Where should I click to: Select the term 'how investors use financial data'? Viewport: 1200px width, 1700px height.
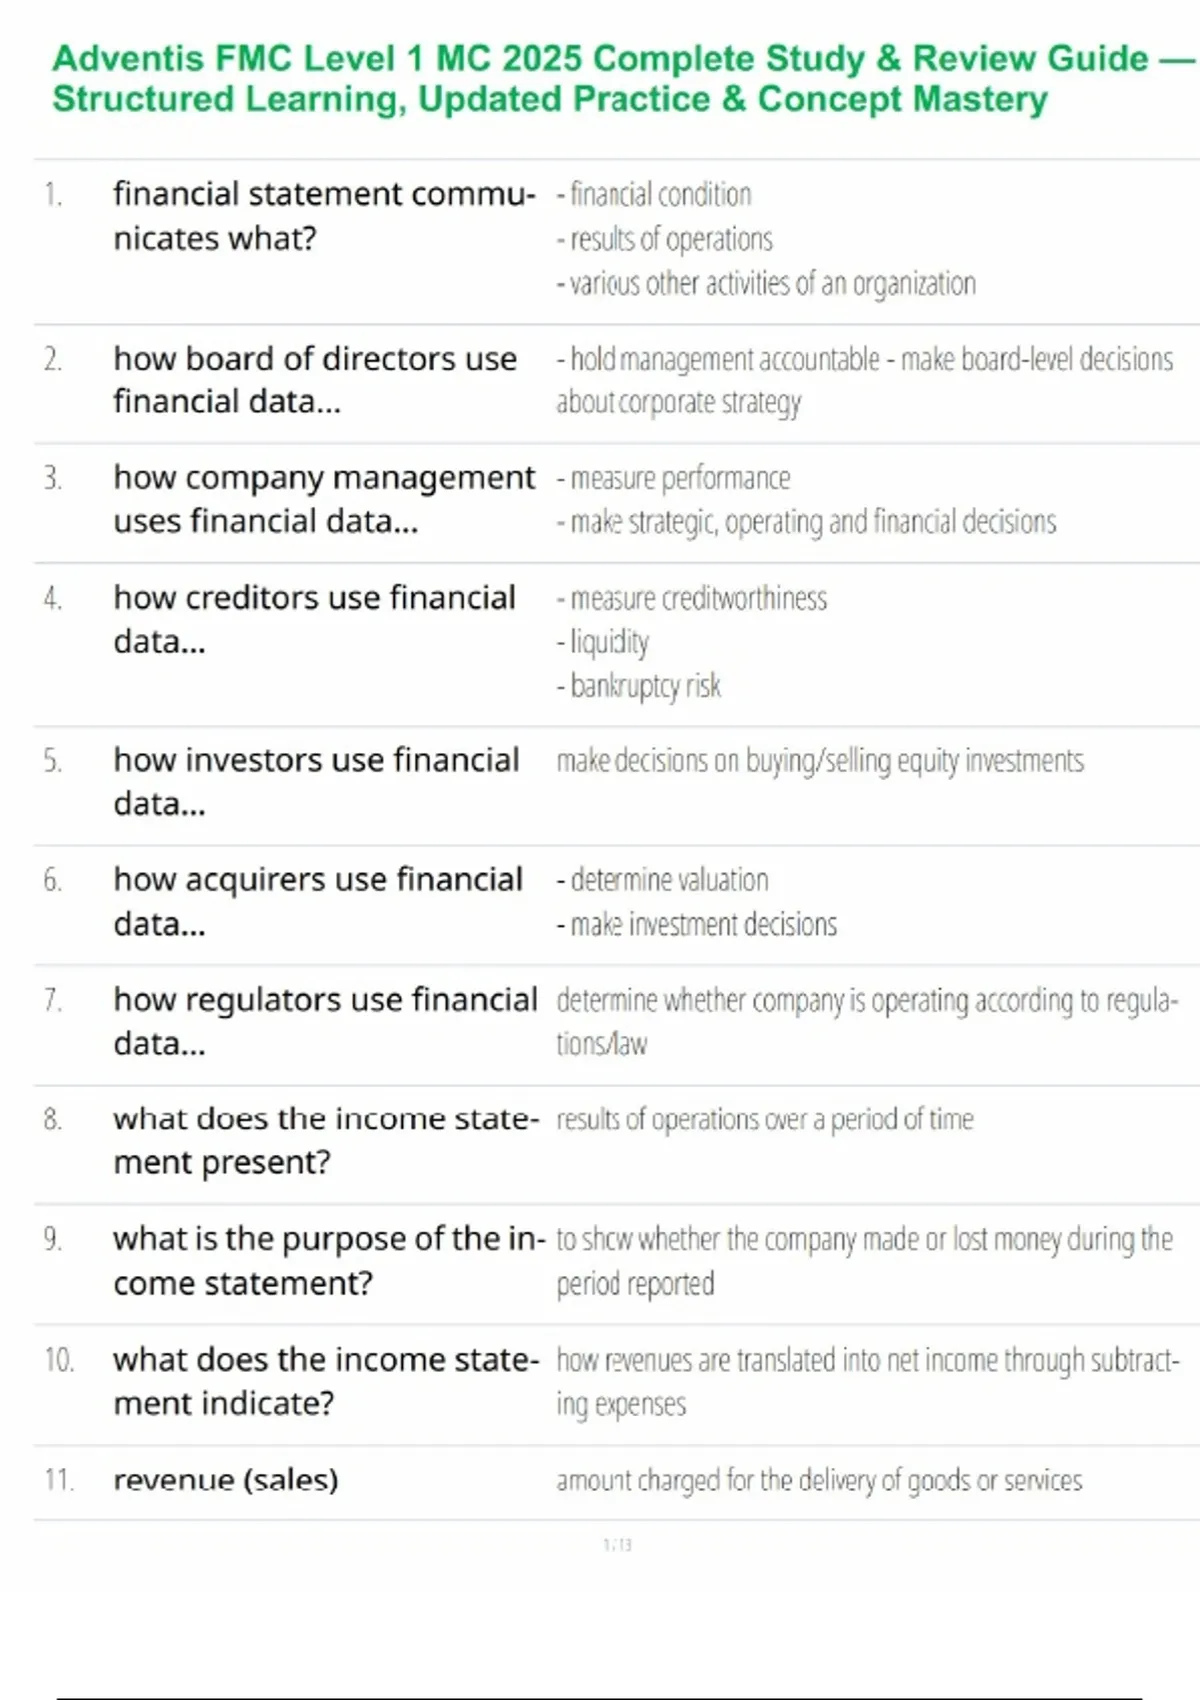point(316,781)
